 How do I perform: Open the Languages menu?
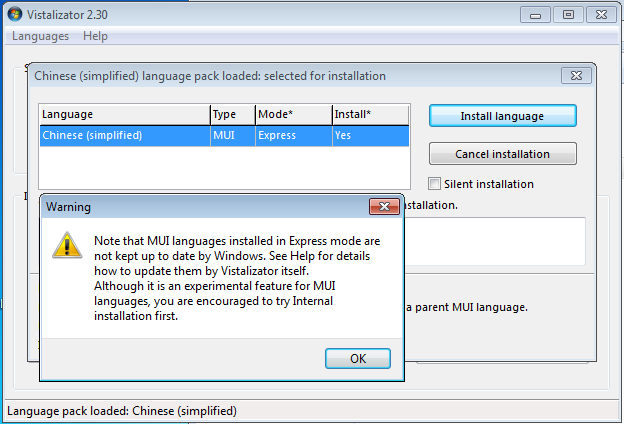point(40,36)
